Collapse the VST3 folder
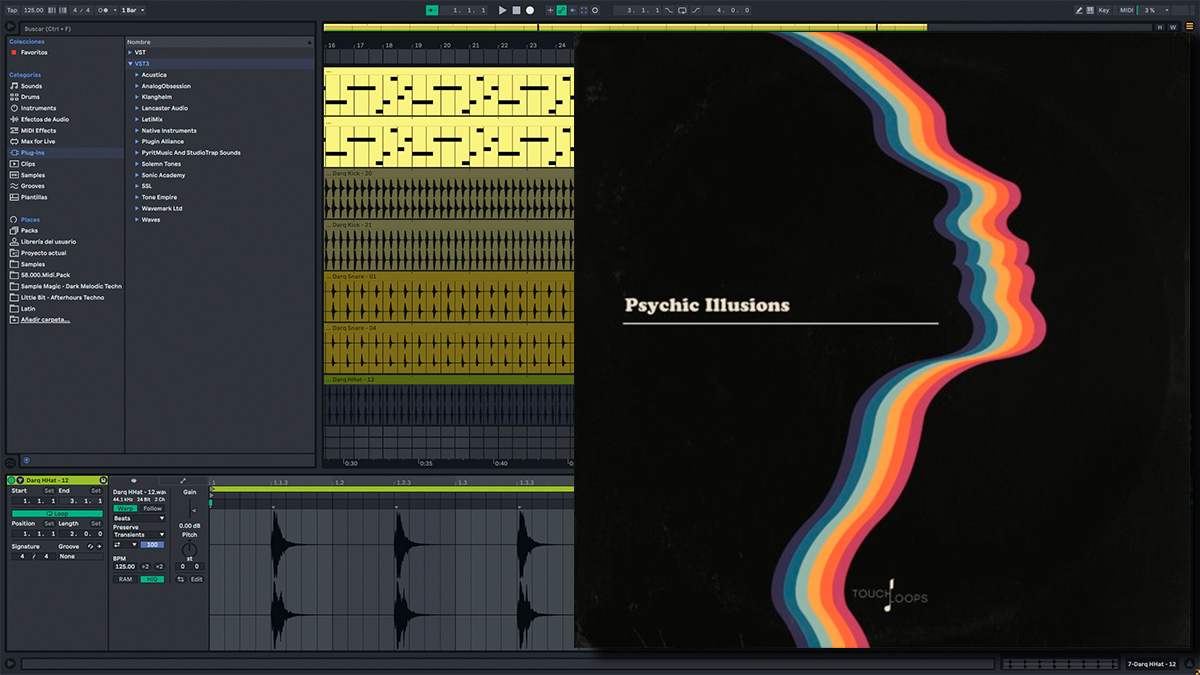Screen dimensions: 1200x675 pyautogui.click(x=130, y=63)
